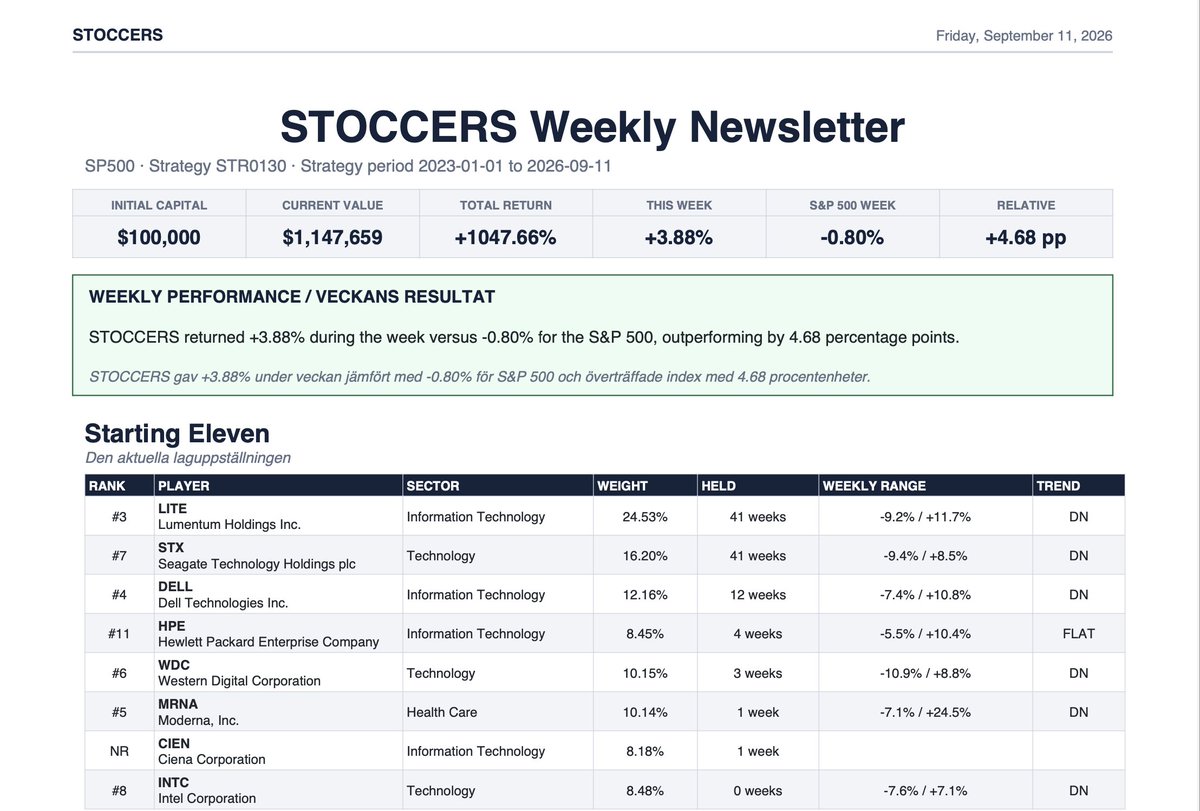Click the Total Return value +1047.66%
This screenshot has height=811, width=1200.
(506, 238)
